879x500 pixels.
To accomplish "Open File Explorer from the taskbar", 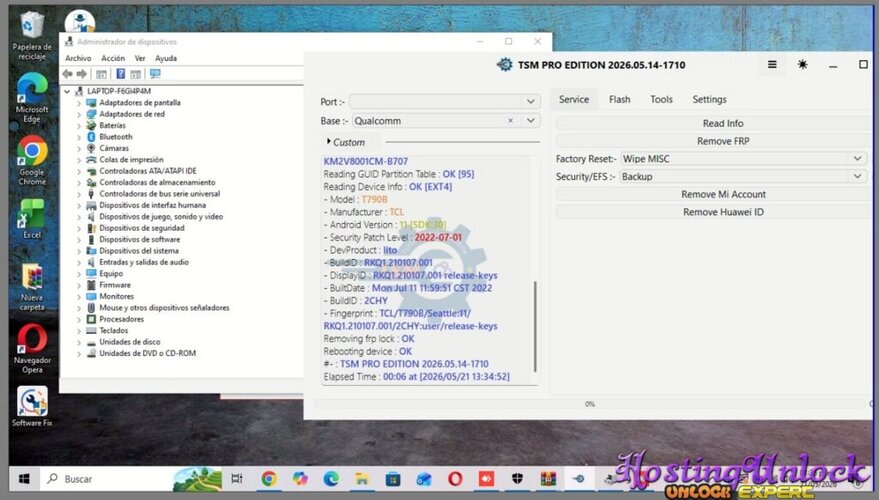I will tap(362, 479).
